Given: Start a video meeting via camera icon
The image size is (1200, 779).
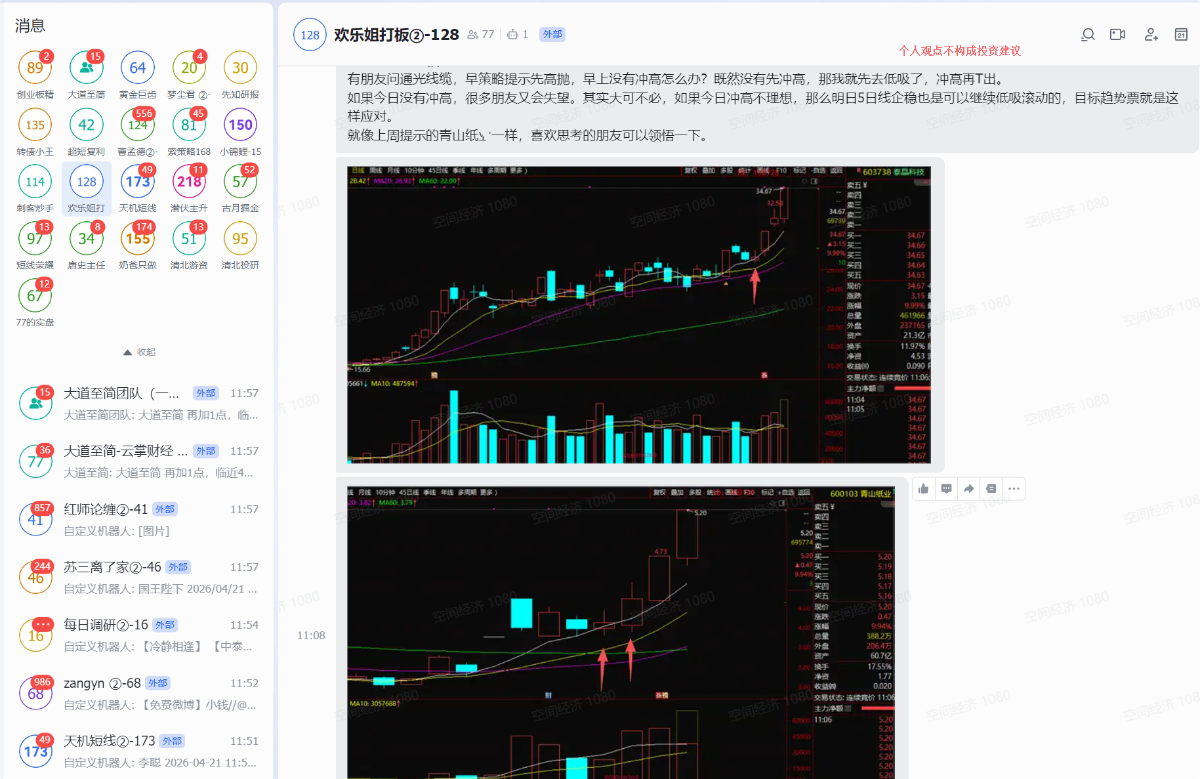Looking at the screenshot, I should tap(1118, 35).
